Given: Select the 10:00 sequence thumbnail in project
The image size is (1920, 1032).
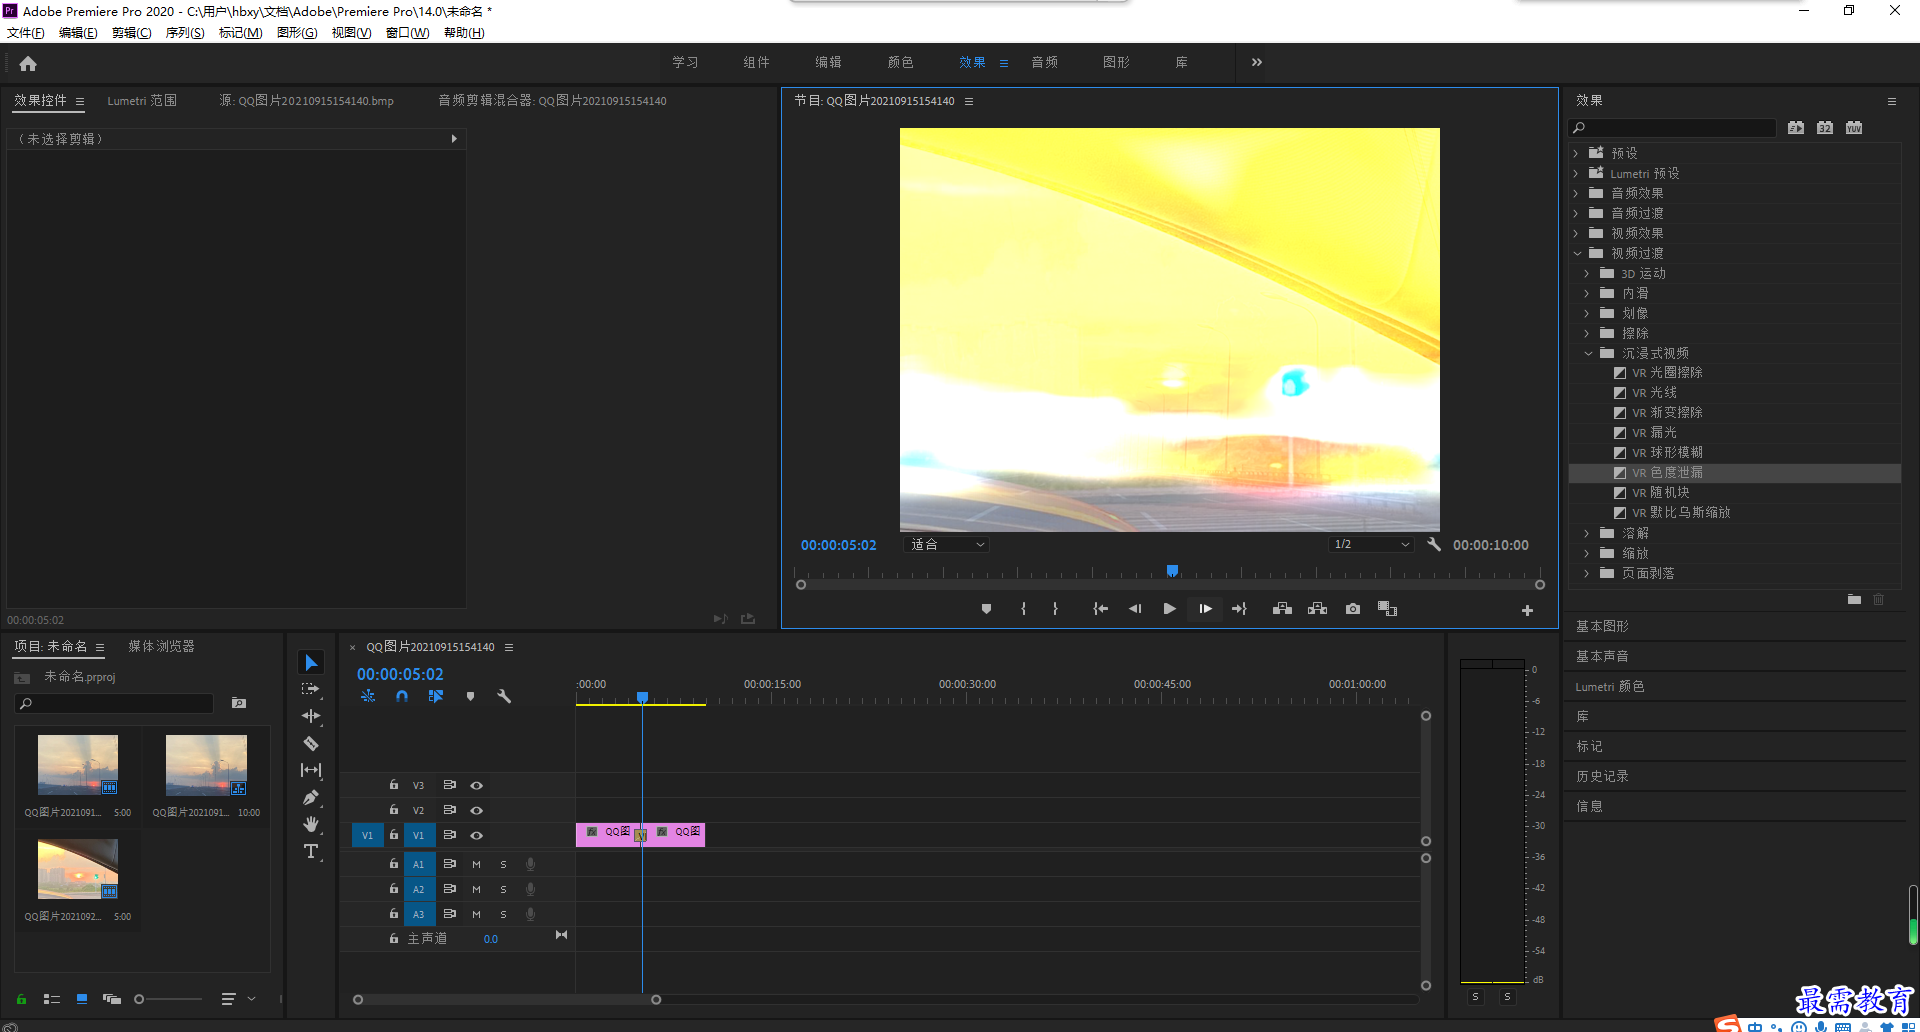Looking at the screenshot, I should tap(206, 765).
